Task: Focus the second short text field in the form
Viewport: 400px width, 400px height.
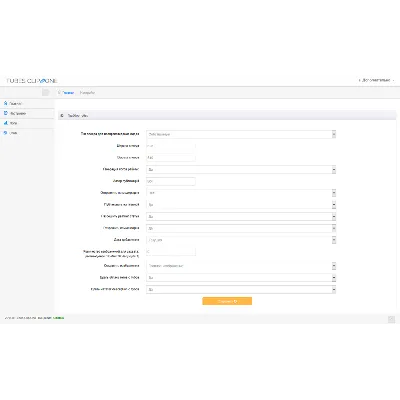Action: (171, 158)
